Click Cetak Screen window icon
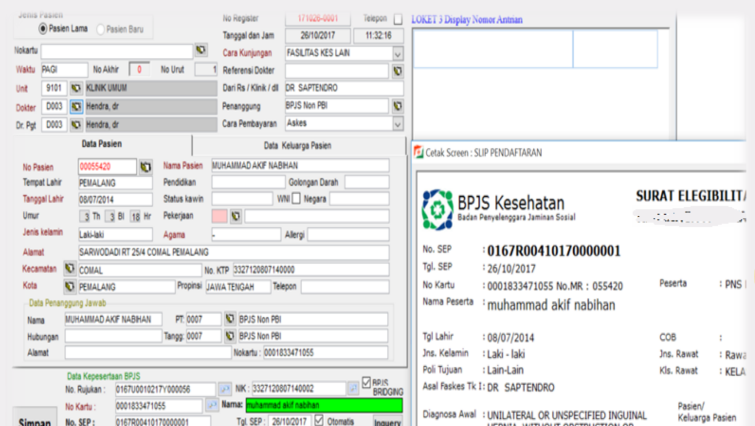This screenshot has height=426, width=755. click(x=418, y=152)
